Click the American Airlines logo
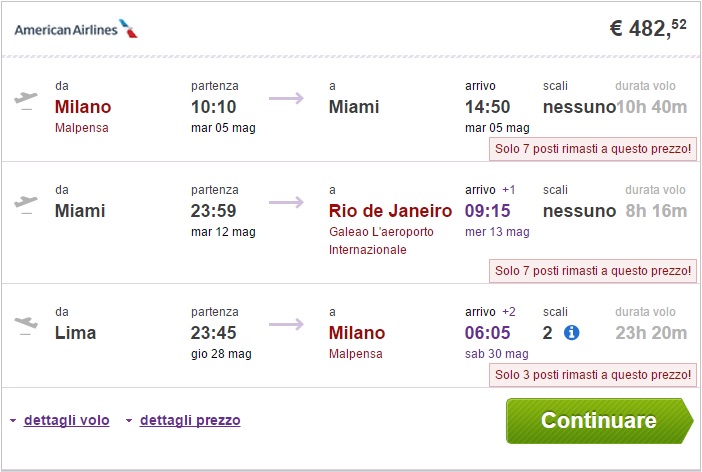 click(76, 29)
